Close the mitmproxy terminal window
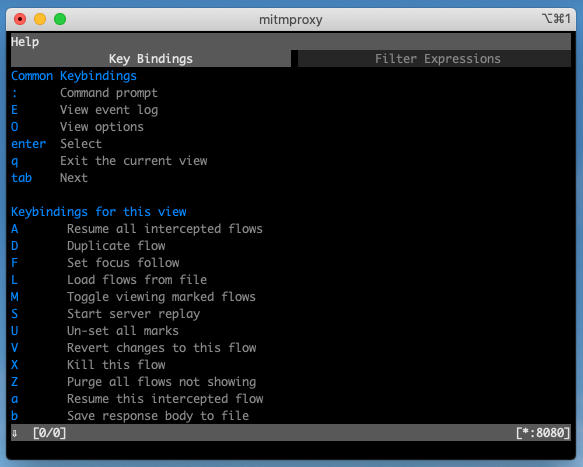 coord(20,19)
